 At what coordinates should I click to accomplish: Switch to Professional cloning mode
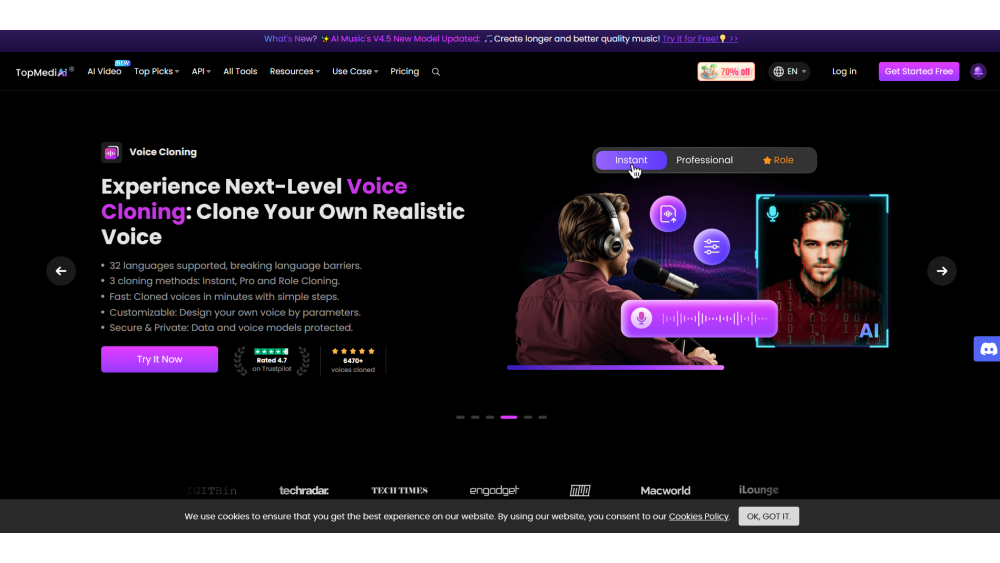[704, 160]
